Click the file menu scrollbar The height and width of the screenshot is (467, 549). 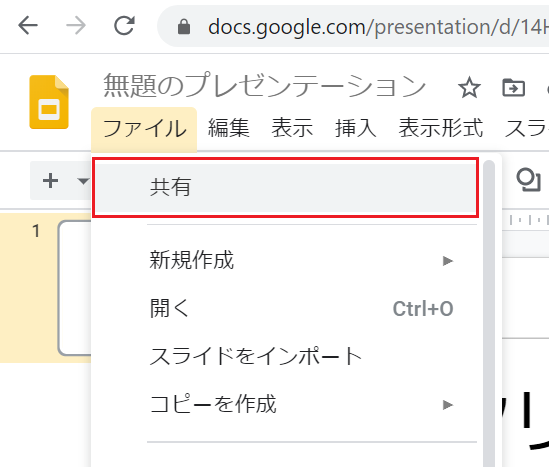pos(489,313)
